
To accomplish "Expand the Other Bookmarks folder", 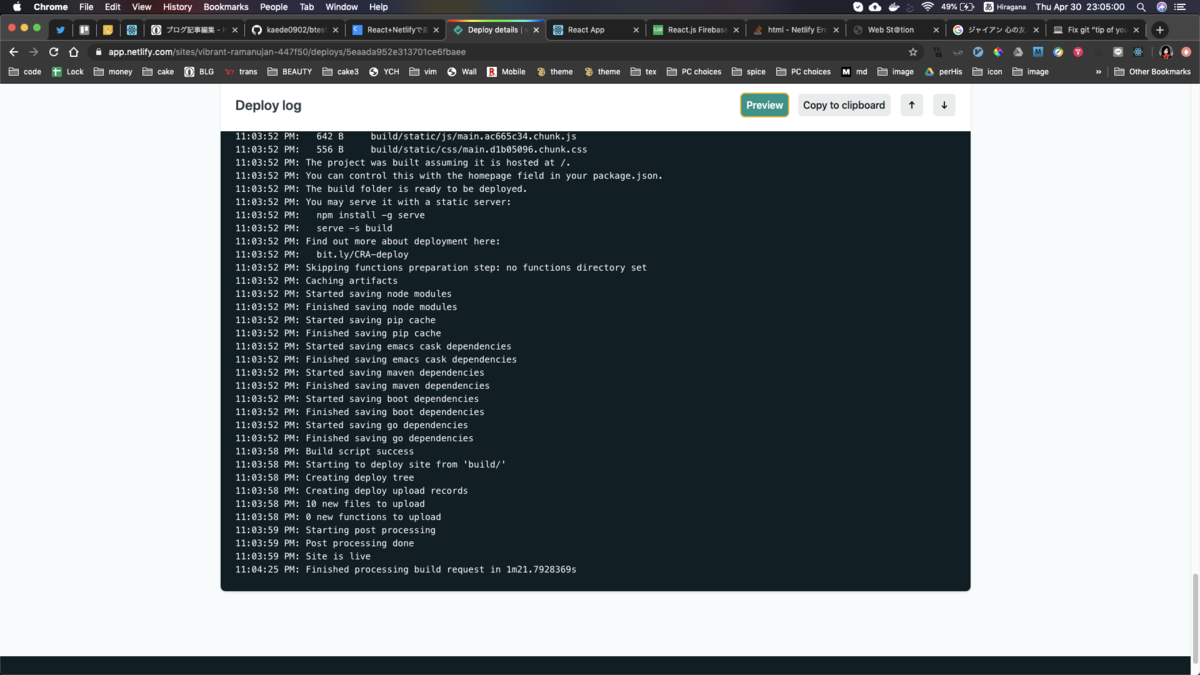I will pos(1156,71).
